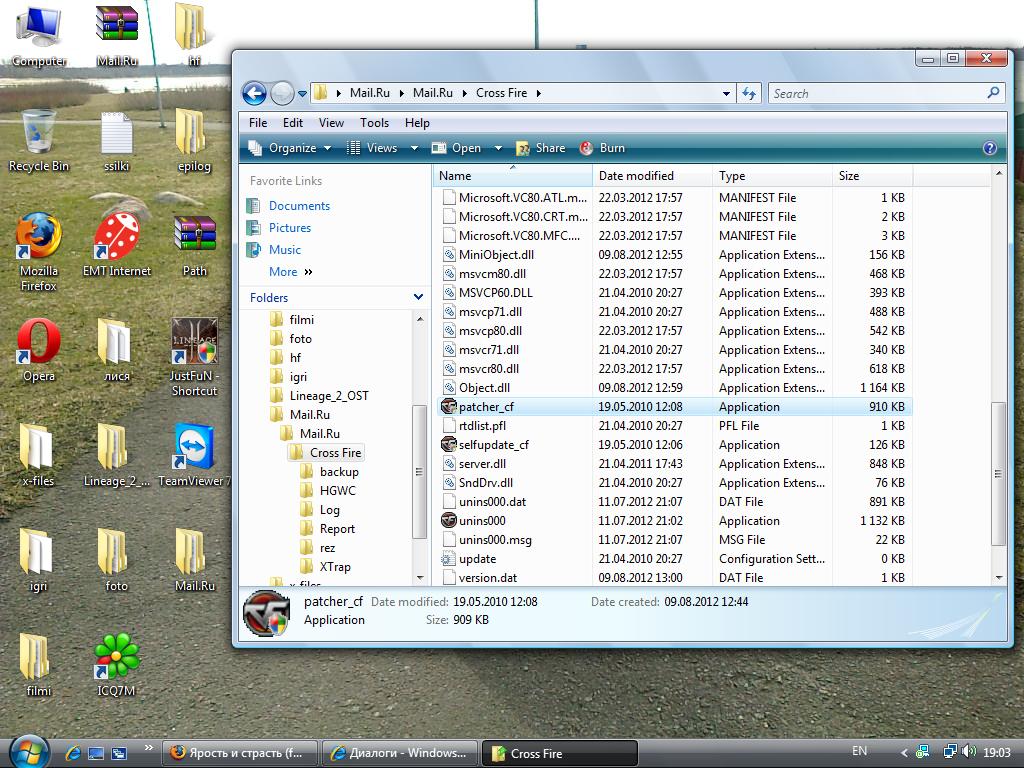Select the XTrap folder in tree
This screenshot has height=768, width=1024.
click(335, 567)
